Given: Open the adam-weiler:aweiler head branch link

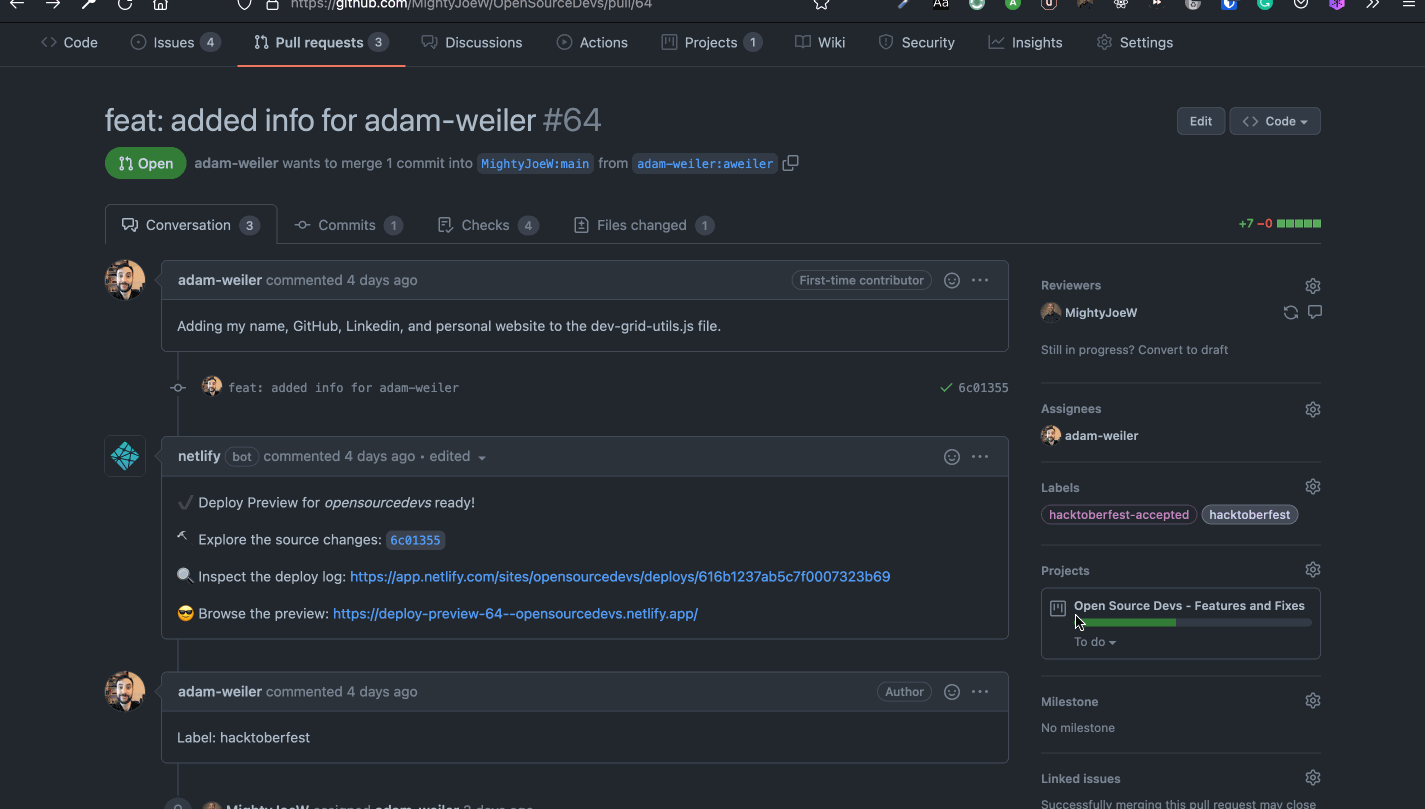Looking at the screenshot, I should pyautogui.click(x=705, y=164).
